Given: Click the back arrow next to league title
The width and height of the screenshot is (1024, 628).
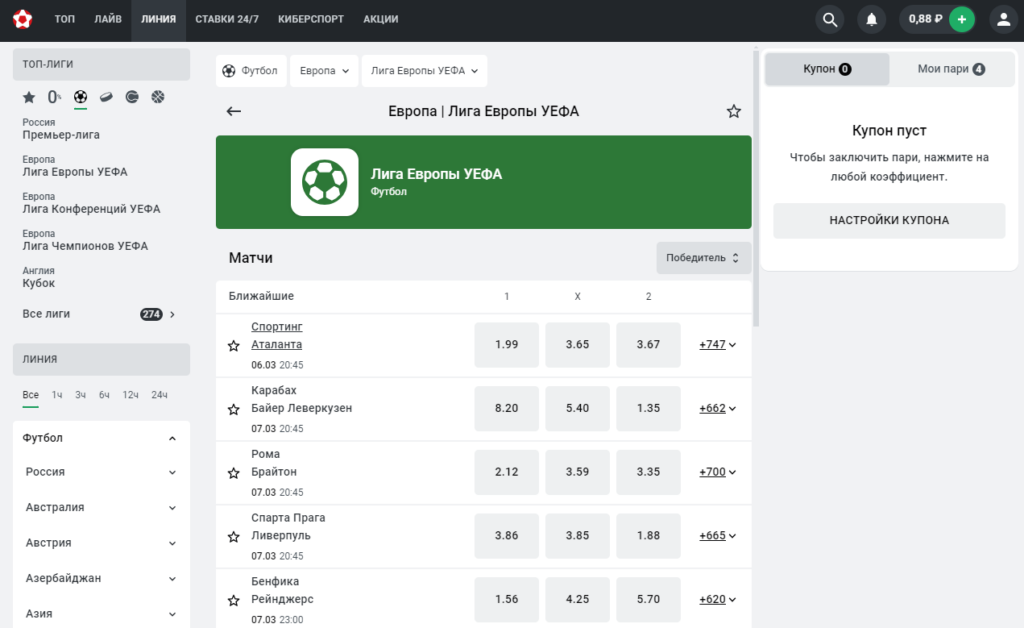Looking at the screenshot, I should tap(234, 112).
